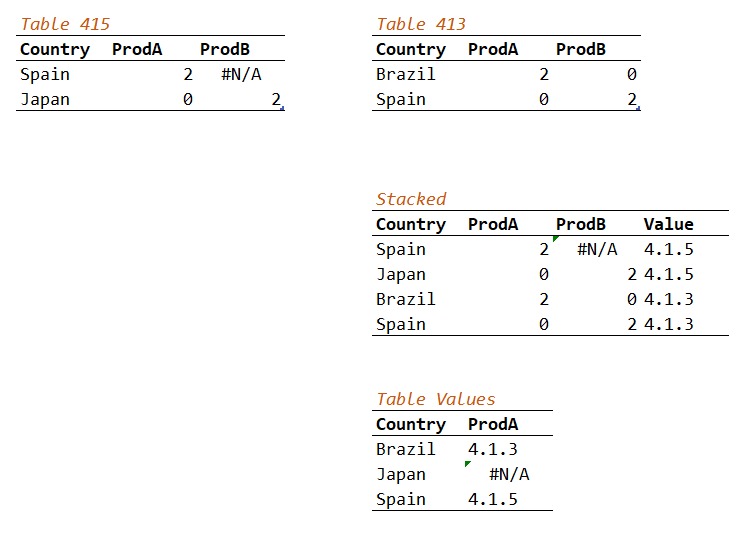Click the ProdA header in Table Values
This screenshot has width=744, height=543.
pyautogui.click(x=493, y=424)
